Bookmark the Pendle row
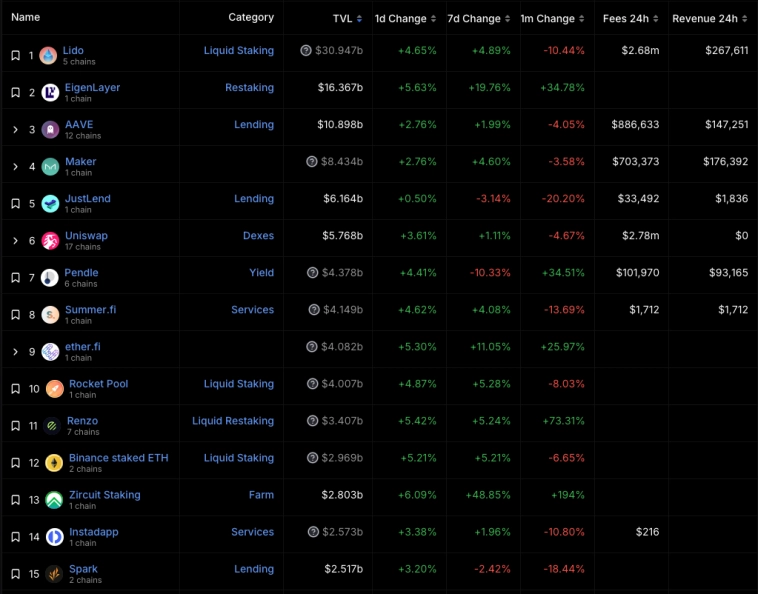 pos(15,278)
